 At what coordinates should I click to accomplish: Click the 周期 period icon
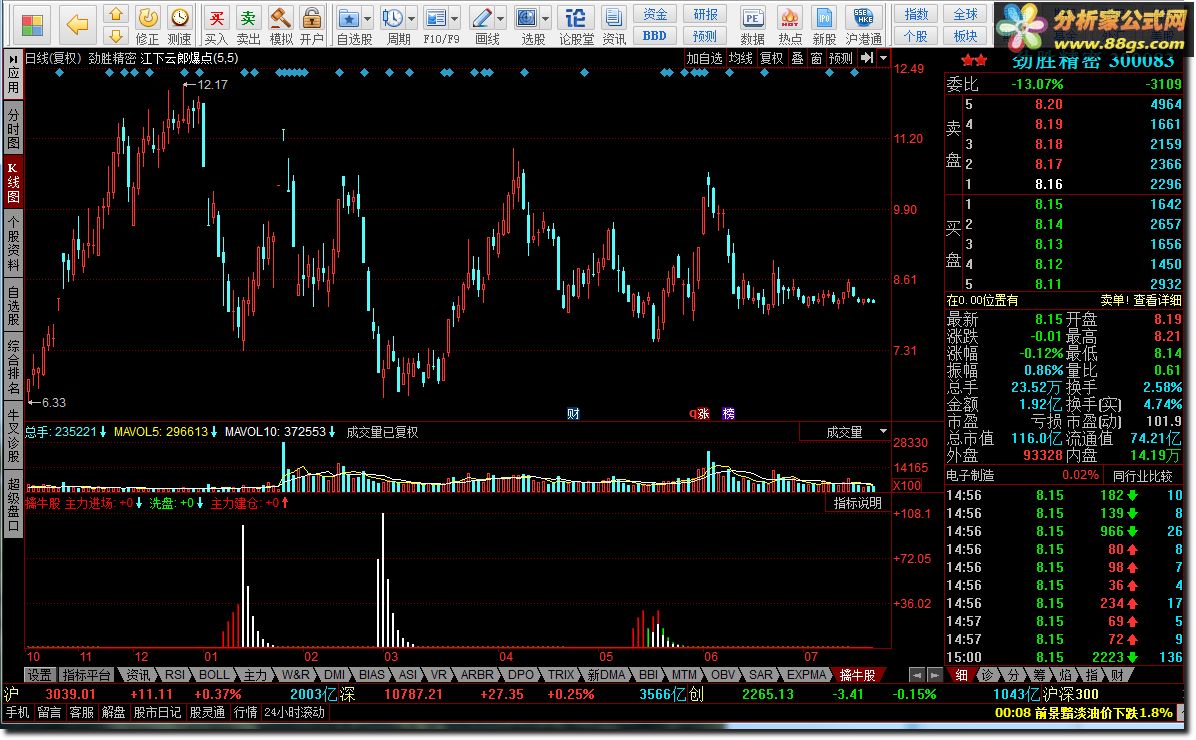[x=394, y=25]
